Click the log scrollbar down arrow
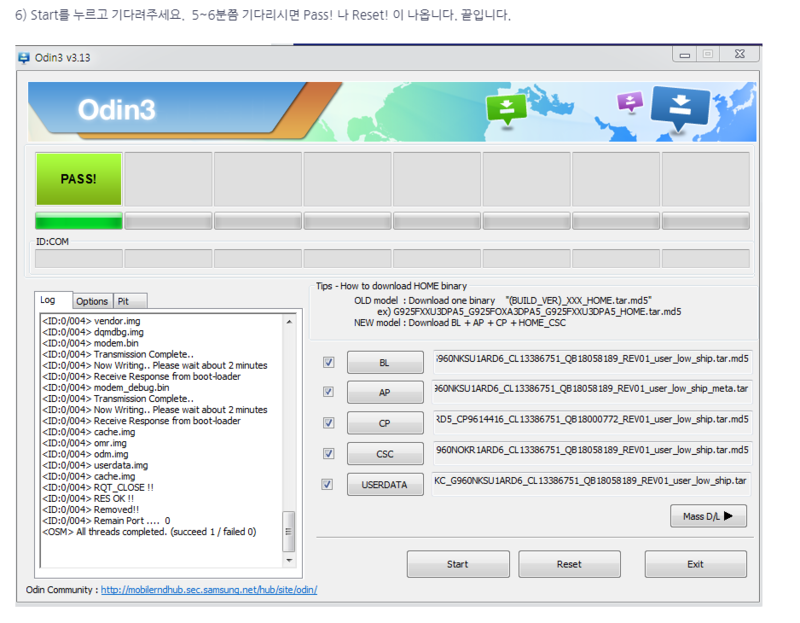The height and width of the screenshot is (623, 800). [289, 560]
